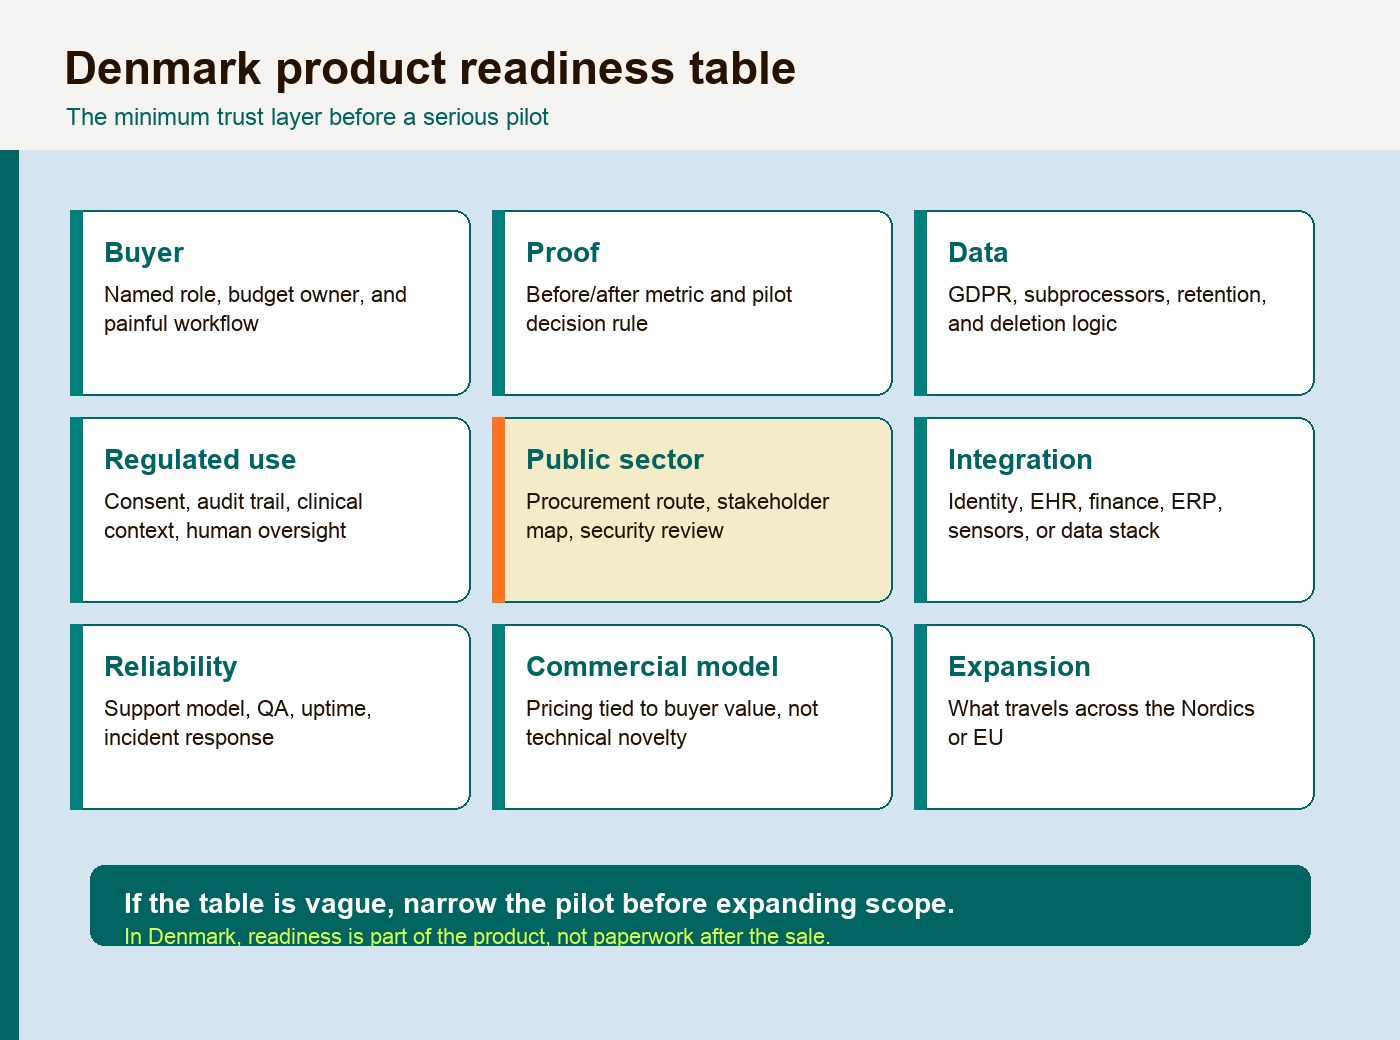1400x1040 pixels.
Task: Click the 'Denmark product readiness table' title
Action: click(x=430, y=69)
